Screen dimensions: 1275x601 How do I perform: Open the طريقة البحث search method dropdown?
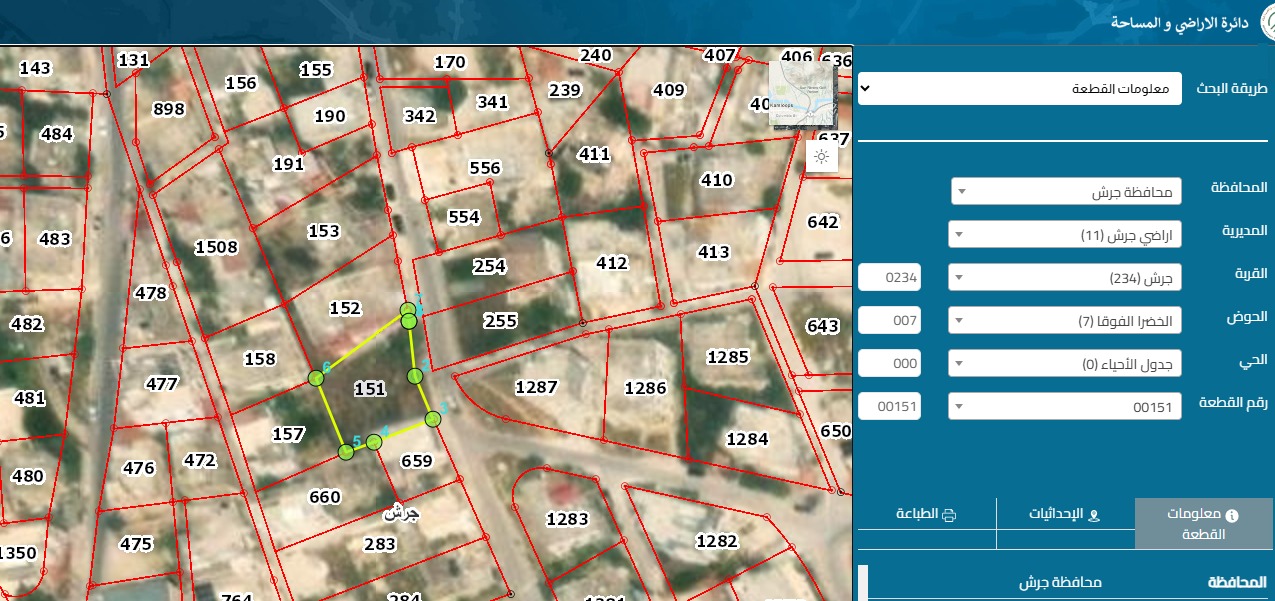coord(1020,88)
